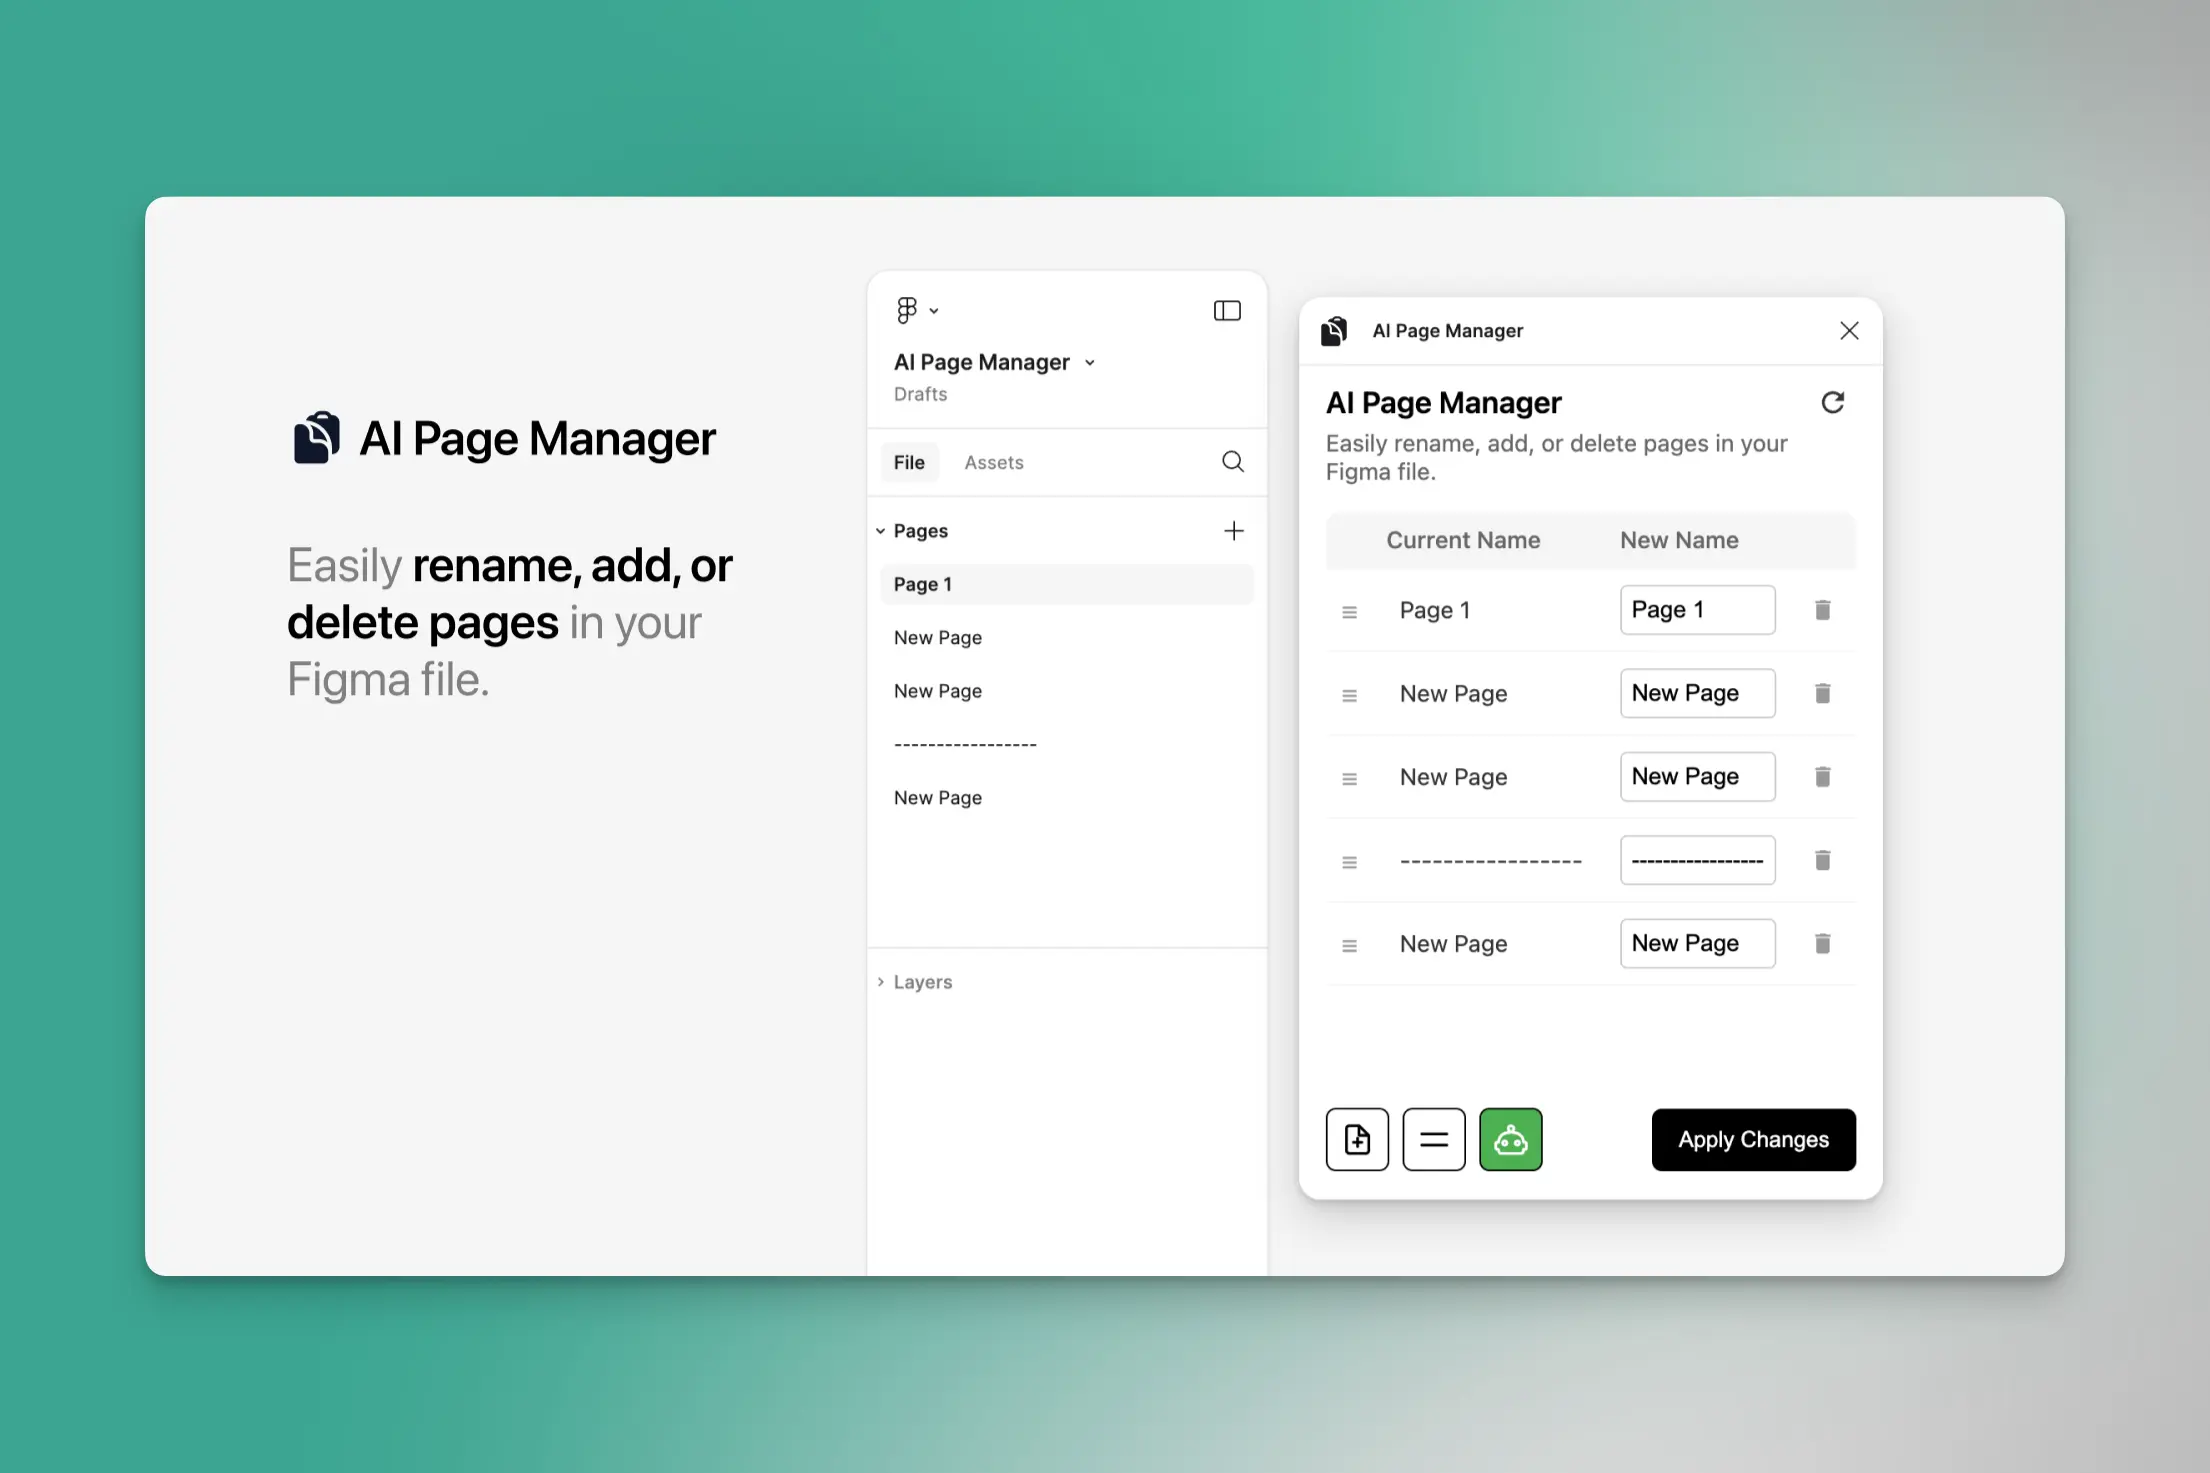The width and height of the screenshot is (2210, 1473).
Task: Click trash icon for the dashed separator row
Action: (x=1822, y=860)
